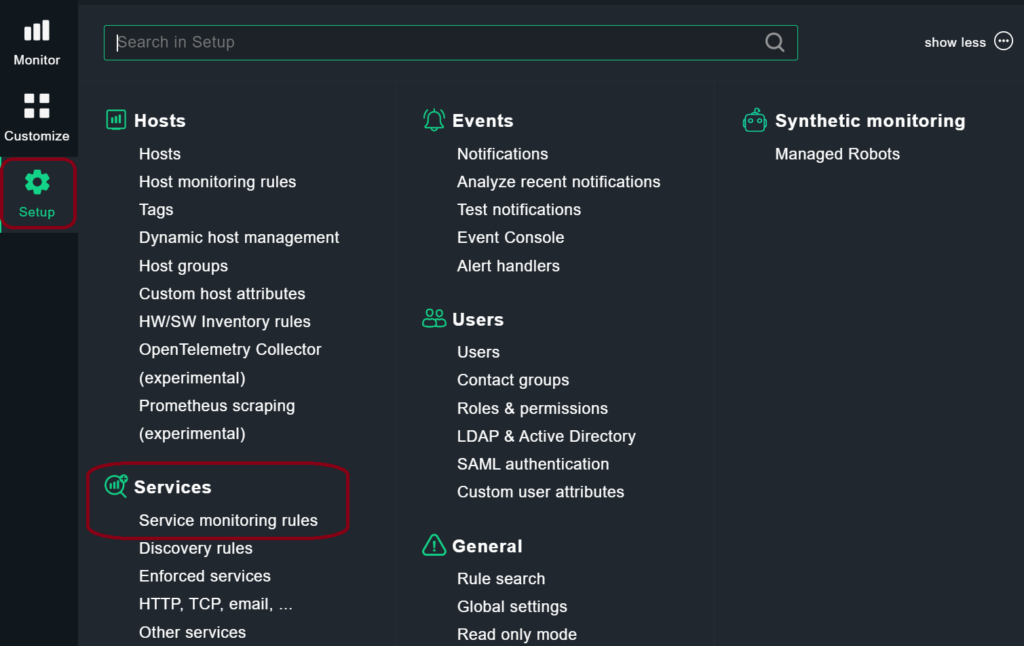This screenshot has height=646, width=1024.
Task: Click the Events bell icon
Action: 432,119
